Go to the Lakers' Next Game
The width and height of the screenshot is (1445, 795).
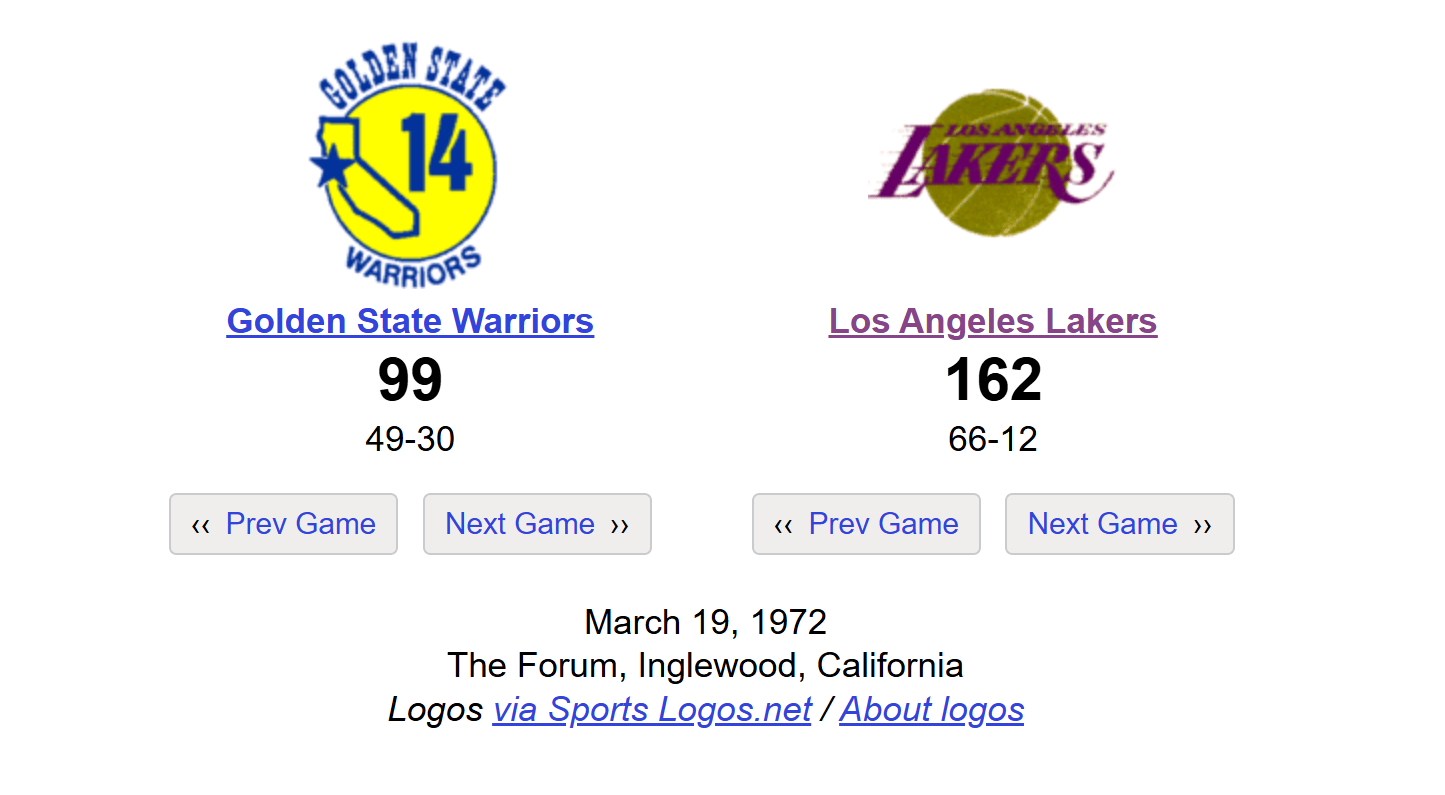(x=1119, y=524)
